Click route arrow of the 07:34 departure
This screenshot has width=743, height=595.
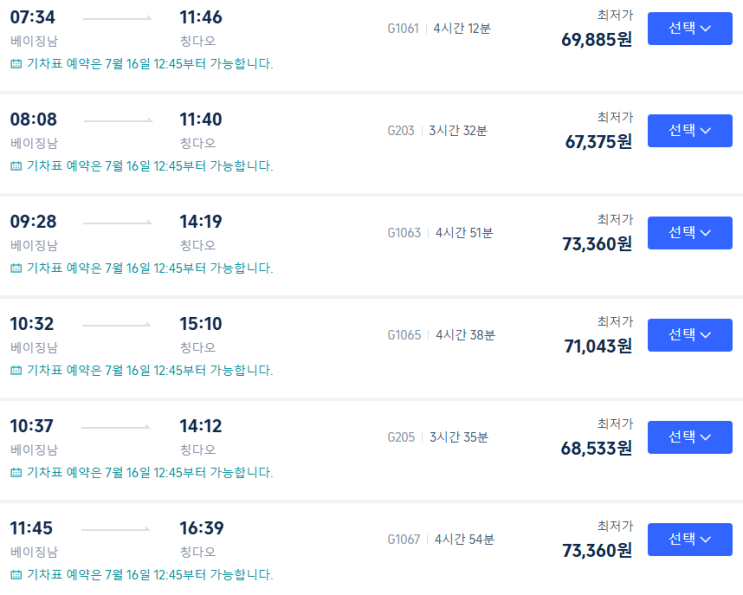point(118,18)
